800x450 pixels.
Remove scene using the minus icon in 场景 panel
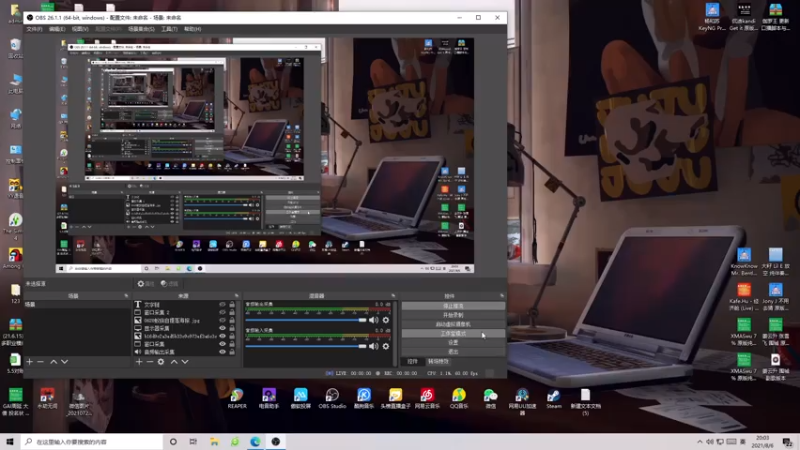click(x=40, y=362)
